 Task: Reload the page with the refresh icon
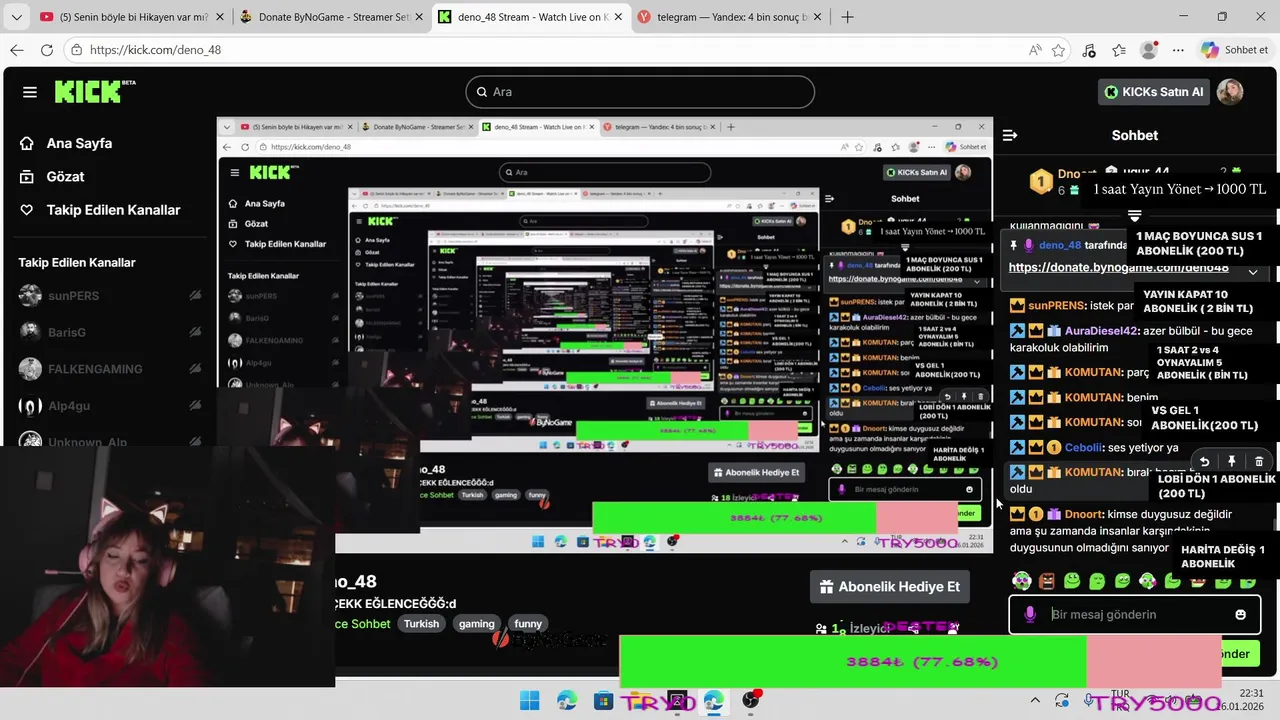47,50
